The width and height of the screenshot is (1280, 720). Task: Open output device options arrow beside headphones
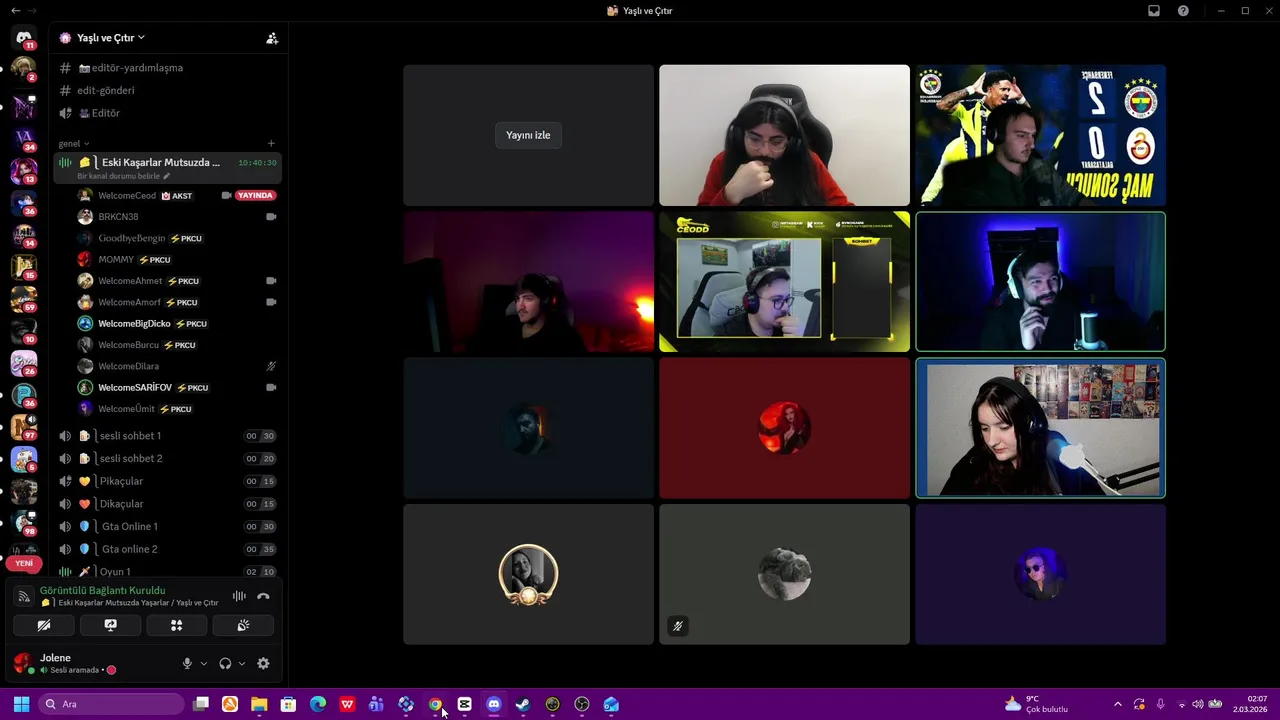coord(242,663)
